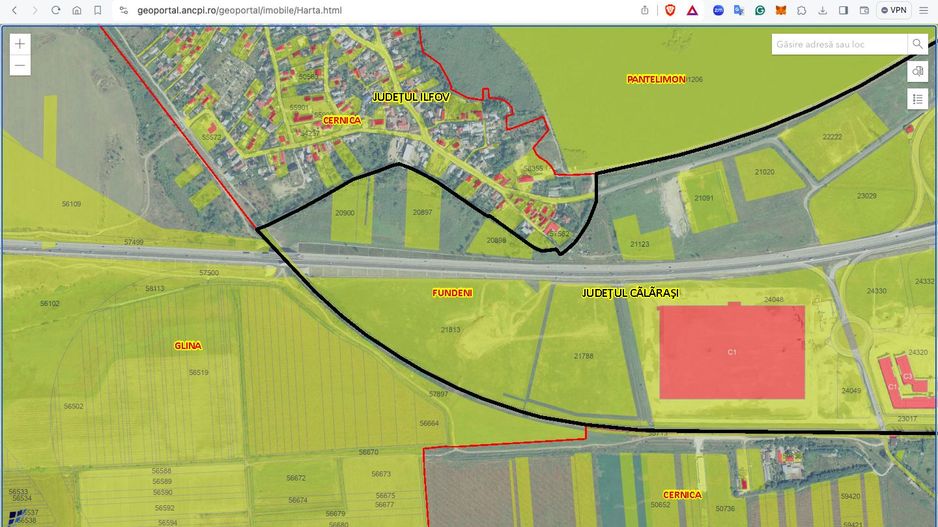The height and width of the screenshot is (527, 938).
Task: Click parcel 56664 on the map
Action: pos(429,424)
